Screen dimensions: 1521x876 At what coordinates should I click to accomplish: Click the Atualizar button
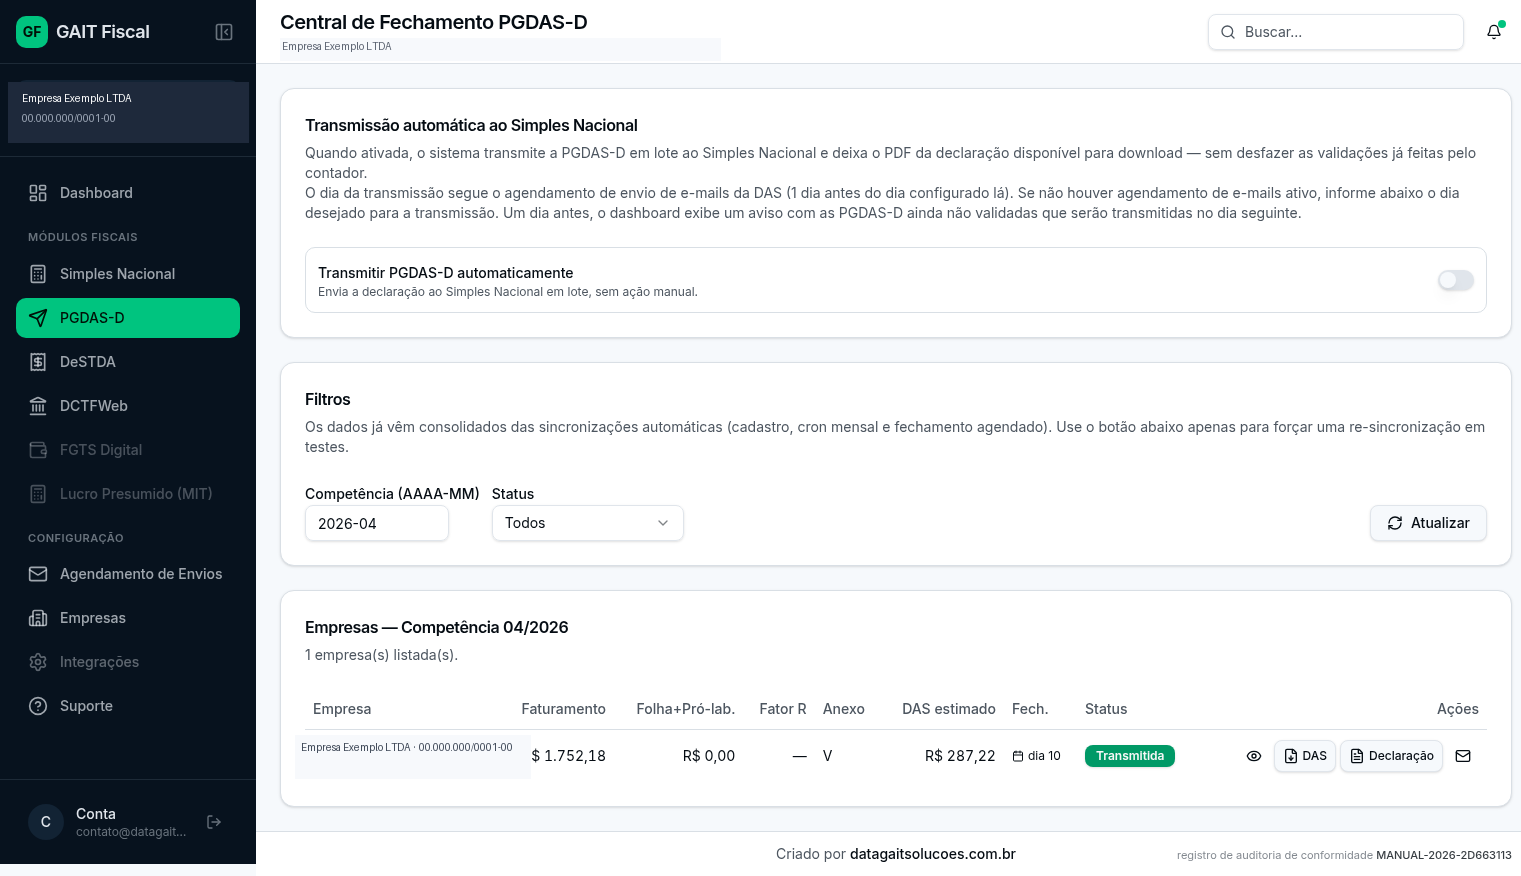[1428, 523]
